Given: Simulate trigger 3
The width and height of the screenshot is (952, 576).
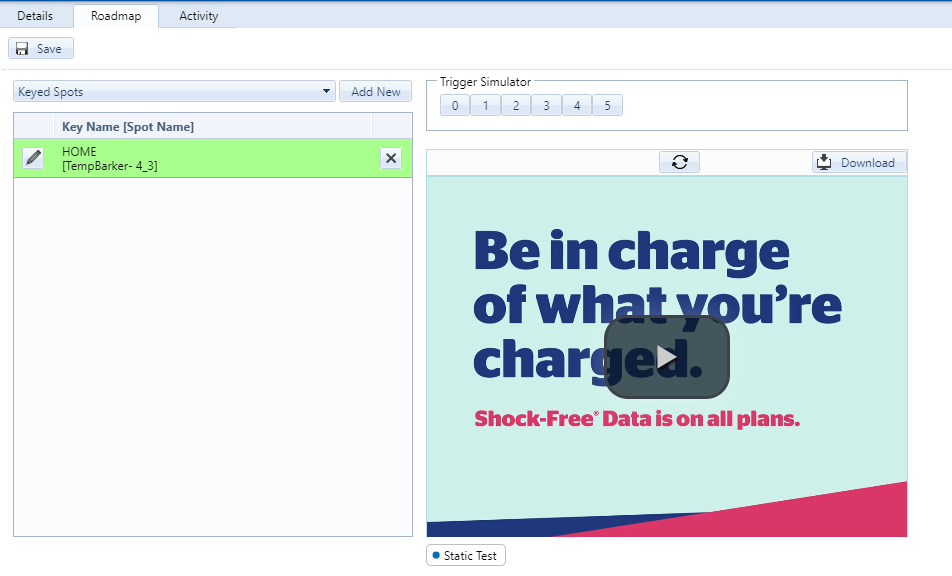Looking at the screenshot, I should [546, 106].
